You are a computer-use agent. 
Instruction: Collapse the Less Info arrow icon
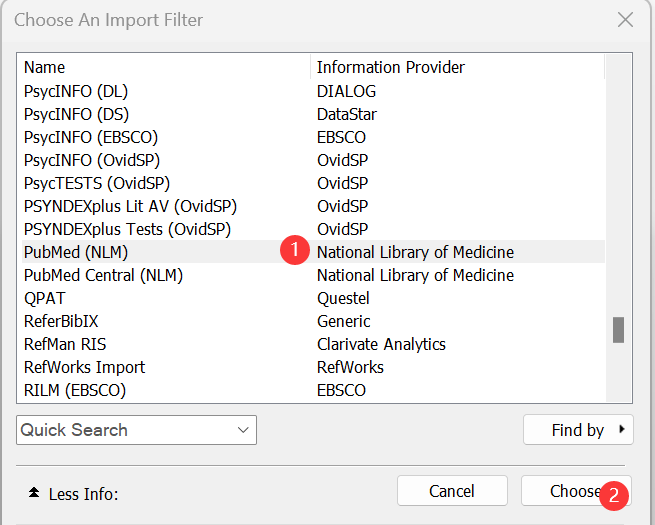[x=34, y=493]
